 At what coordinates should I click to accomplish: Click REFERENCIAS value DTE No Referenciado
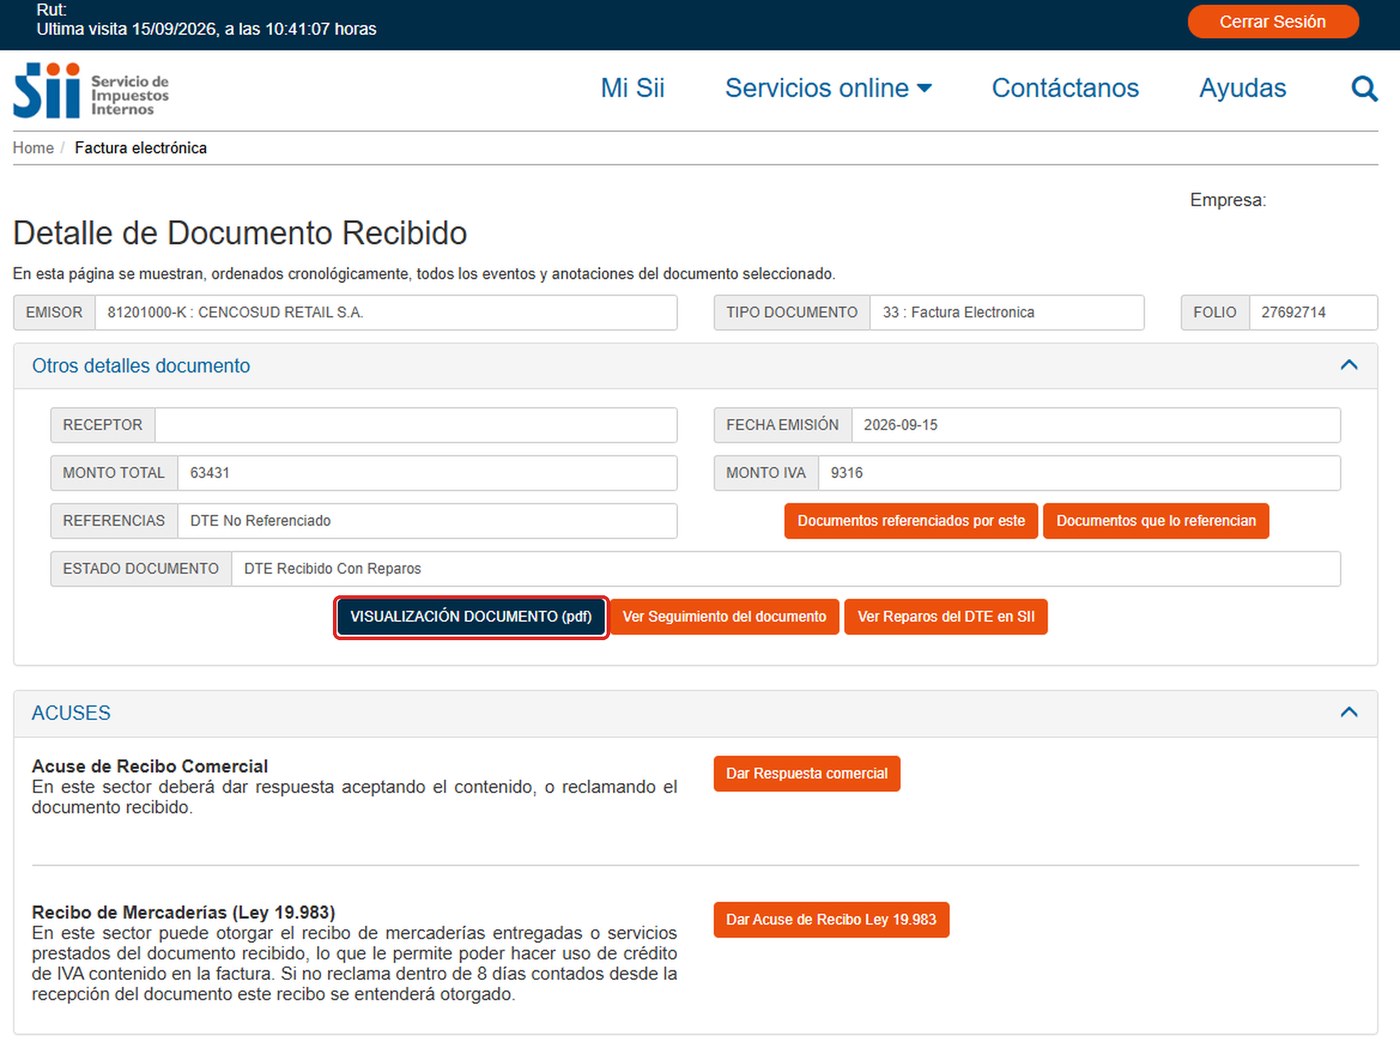click(427, 521)
